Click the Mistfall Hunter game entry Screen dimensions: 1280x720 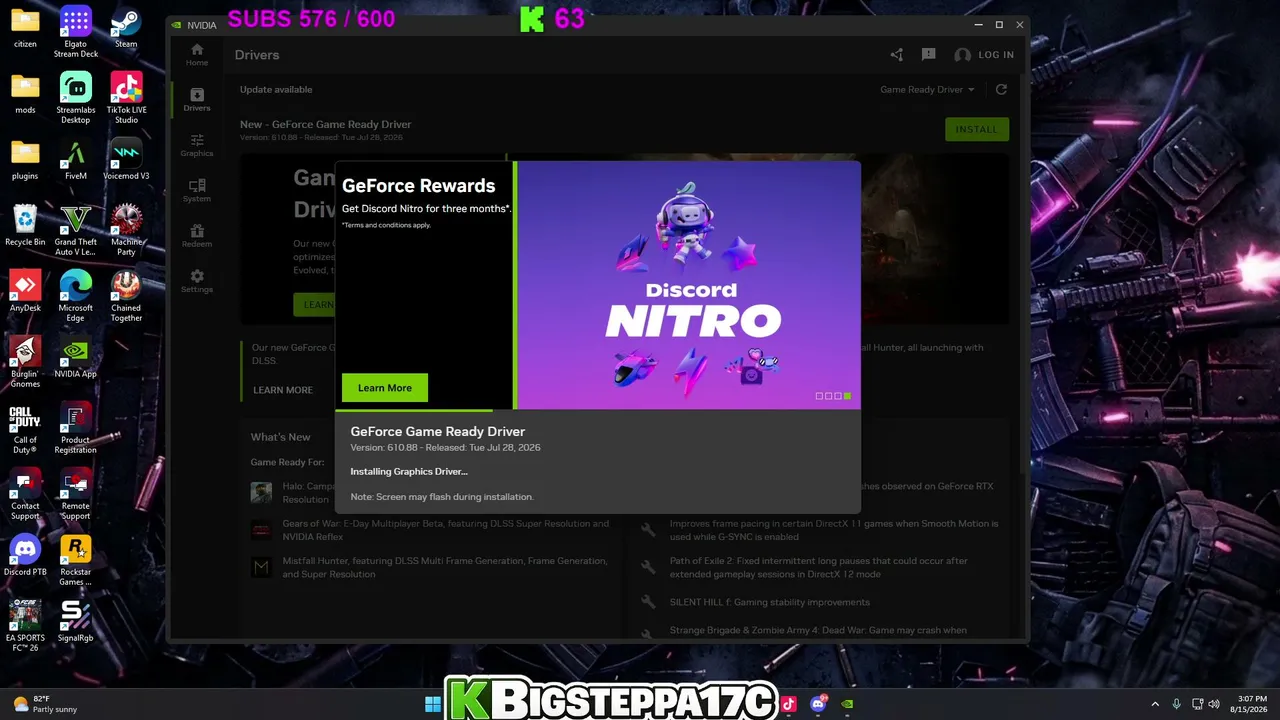tap(445, 568)
